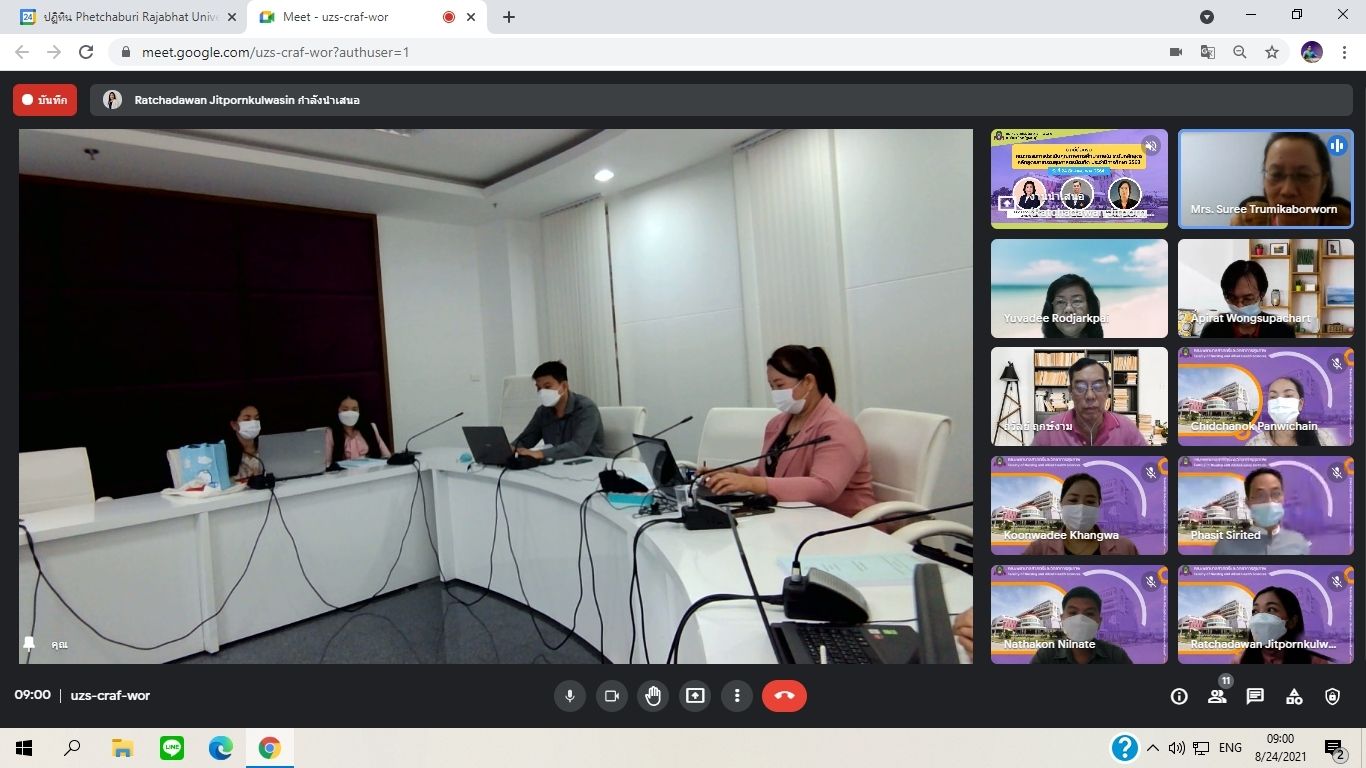Turn off the camera in Meet
This screenshot has width=1366, height=768.
pos(612,696)
